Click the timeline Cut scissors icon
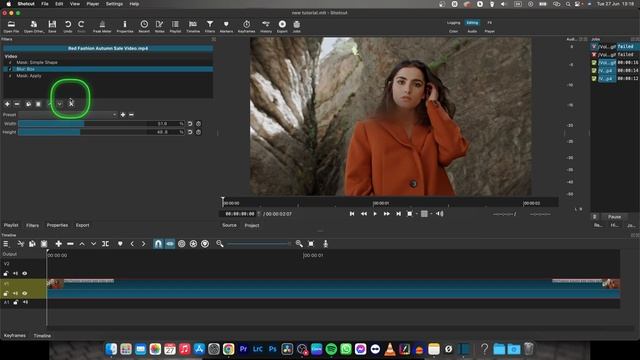This screenshot has height=360, width=640. (20, 244)
